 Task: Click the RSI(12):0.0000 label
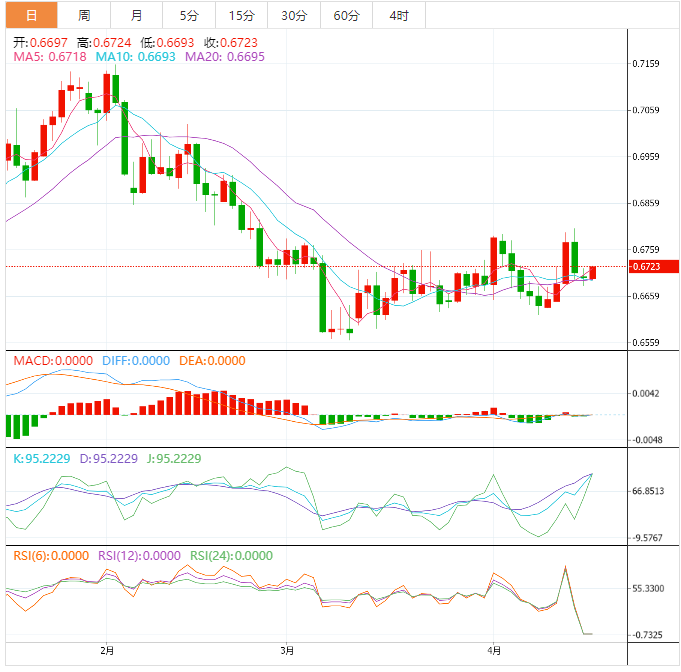coord(139,556)
